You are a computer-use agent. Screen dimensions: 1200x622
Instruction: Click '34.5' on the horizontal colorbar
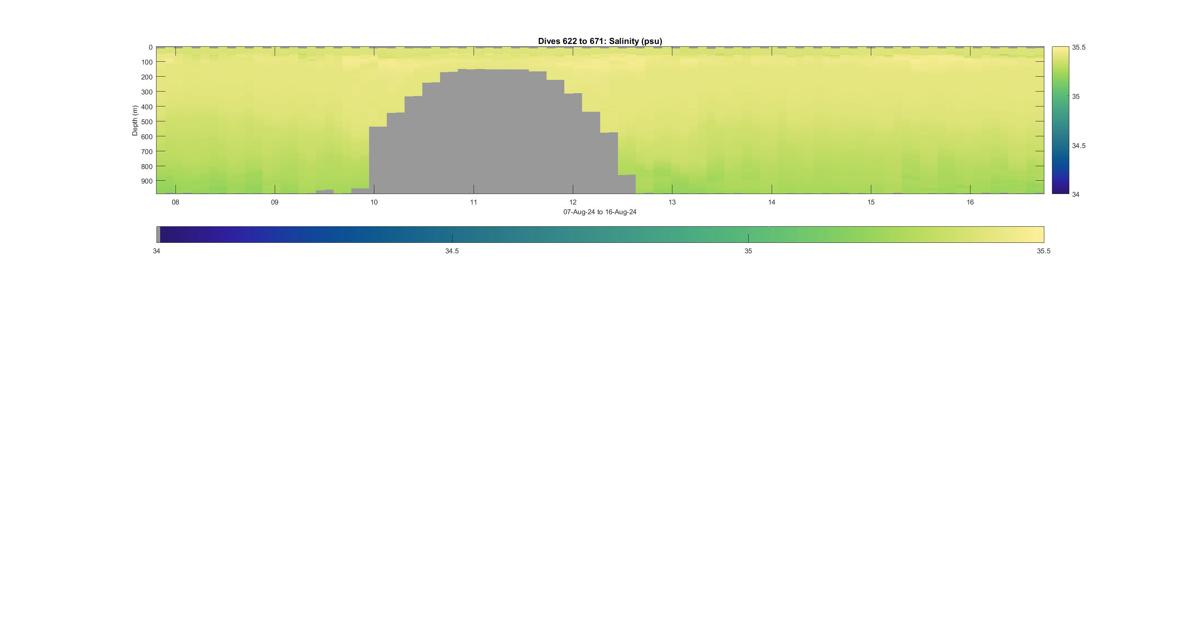pyautogui.click(x=452, y=251)
